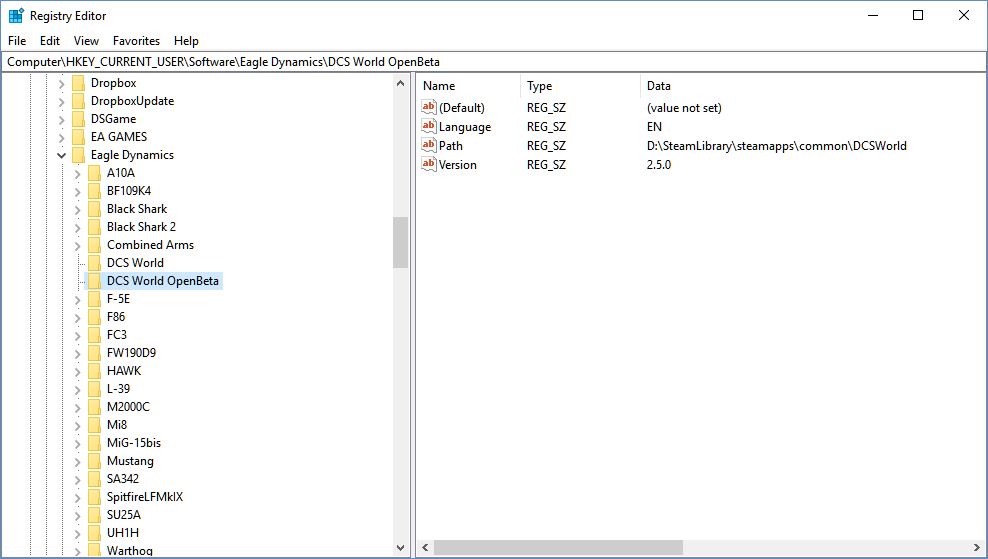Viewport: 988px width, 559px height.
Task: Expand the EA GAMES key
Action: pyautogui.click(x=61, y=137)
